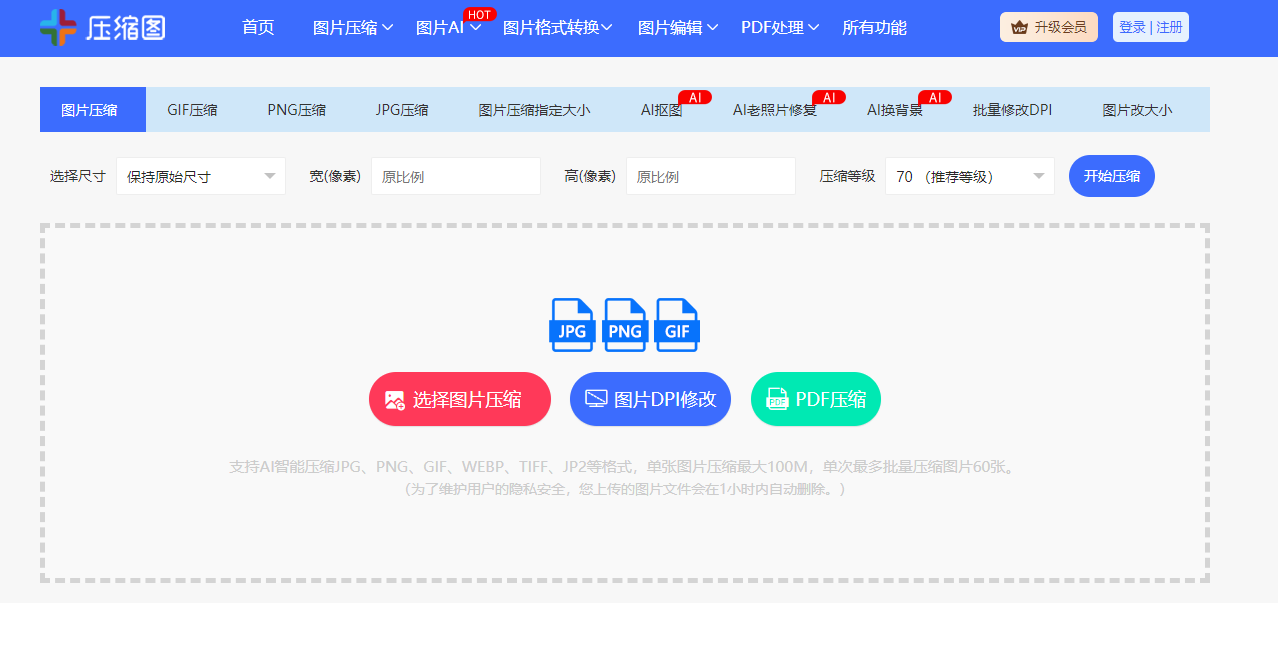Click the monitor icon on 图片DPI修改 button
1278x668 pixels.
[594, 398]
